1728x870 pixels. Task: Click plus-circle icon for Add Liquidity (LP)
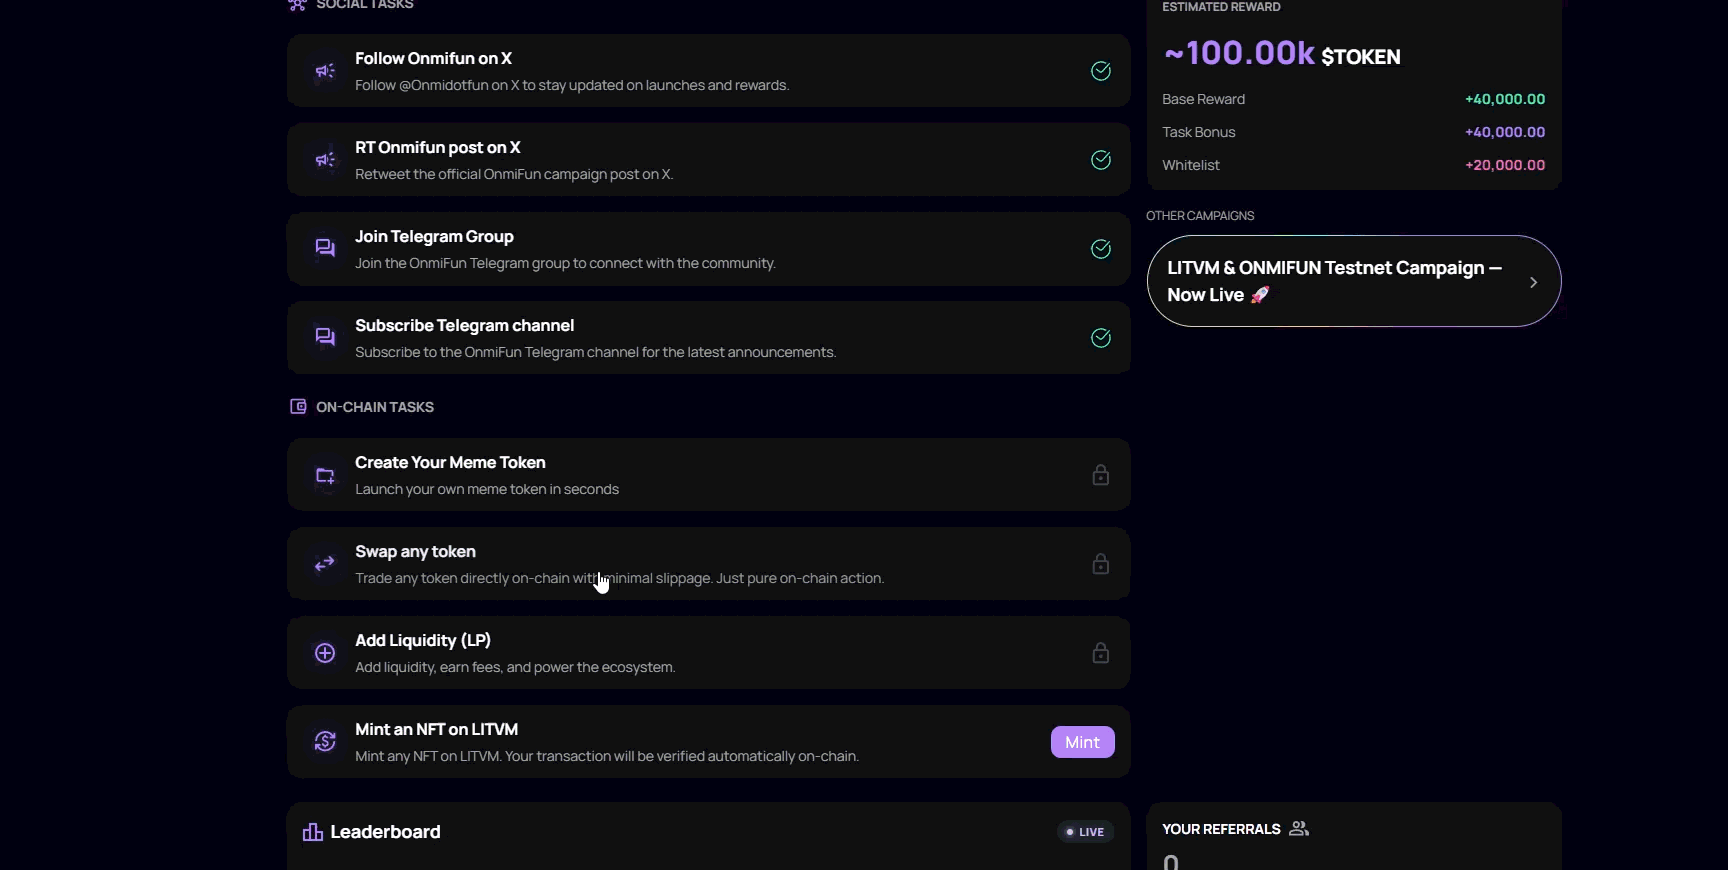tap(325, 653)
